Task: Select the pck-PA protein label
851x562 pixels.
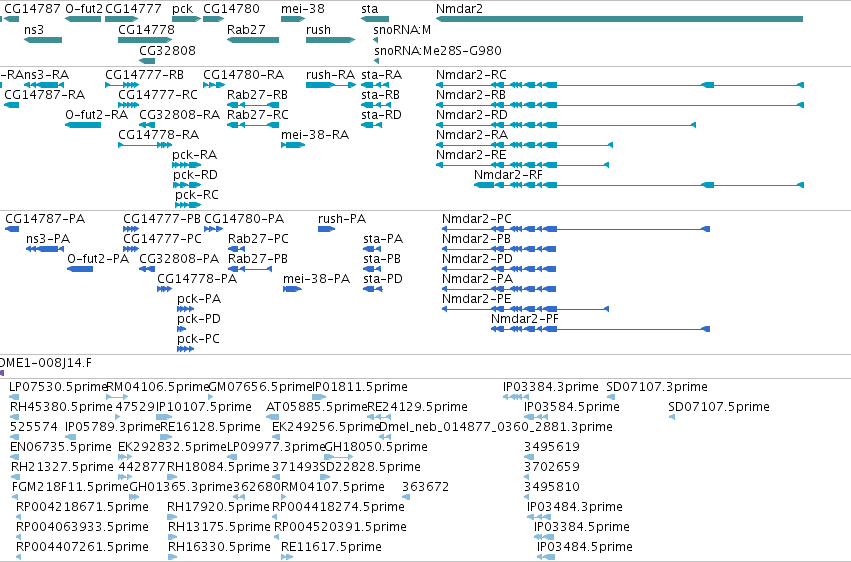Action: (x=199, y=299)
